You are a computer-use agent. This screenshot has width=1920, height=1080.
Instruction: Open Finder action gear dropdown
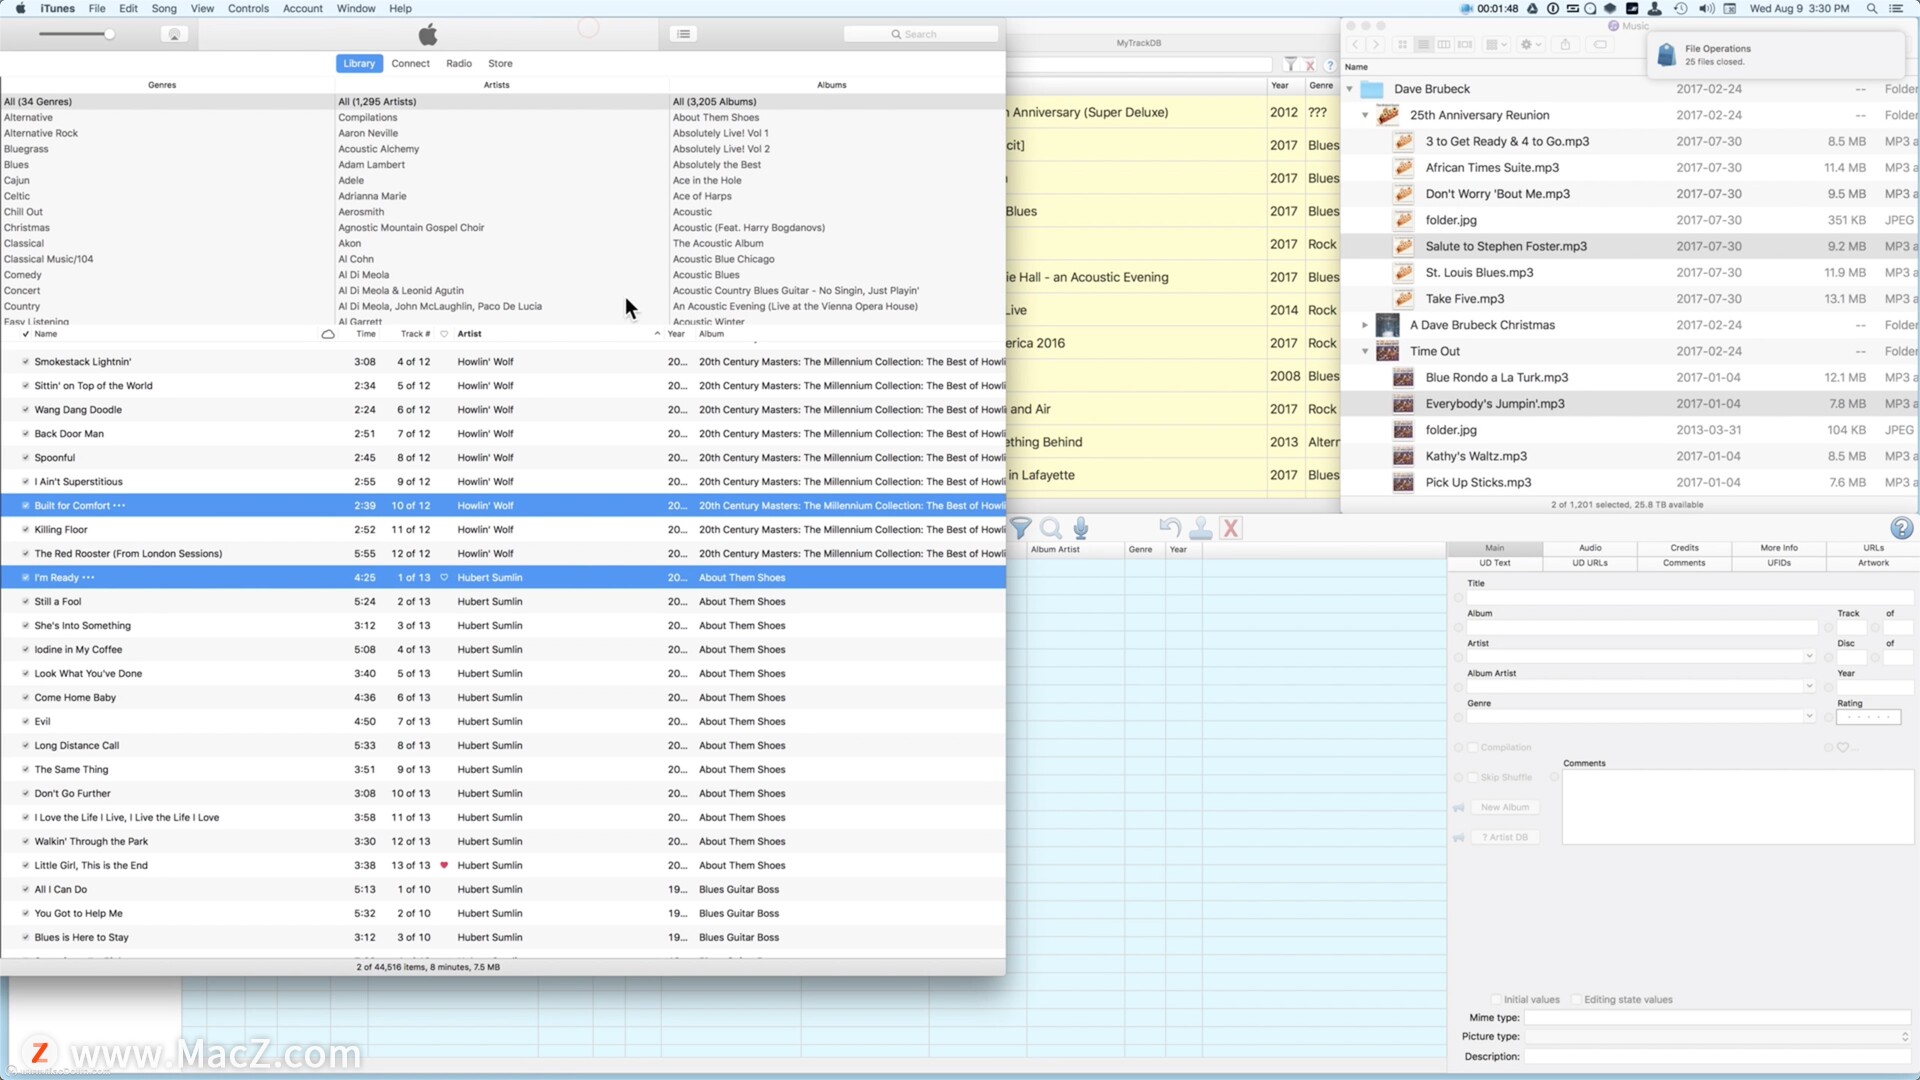1530,44
